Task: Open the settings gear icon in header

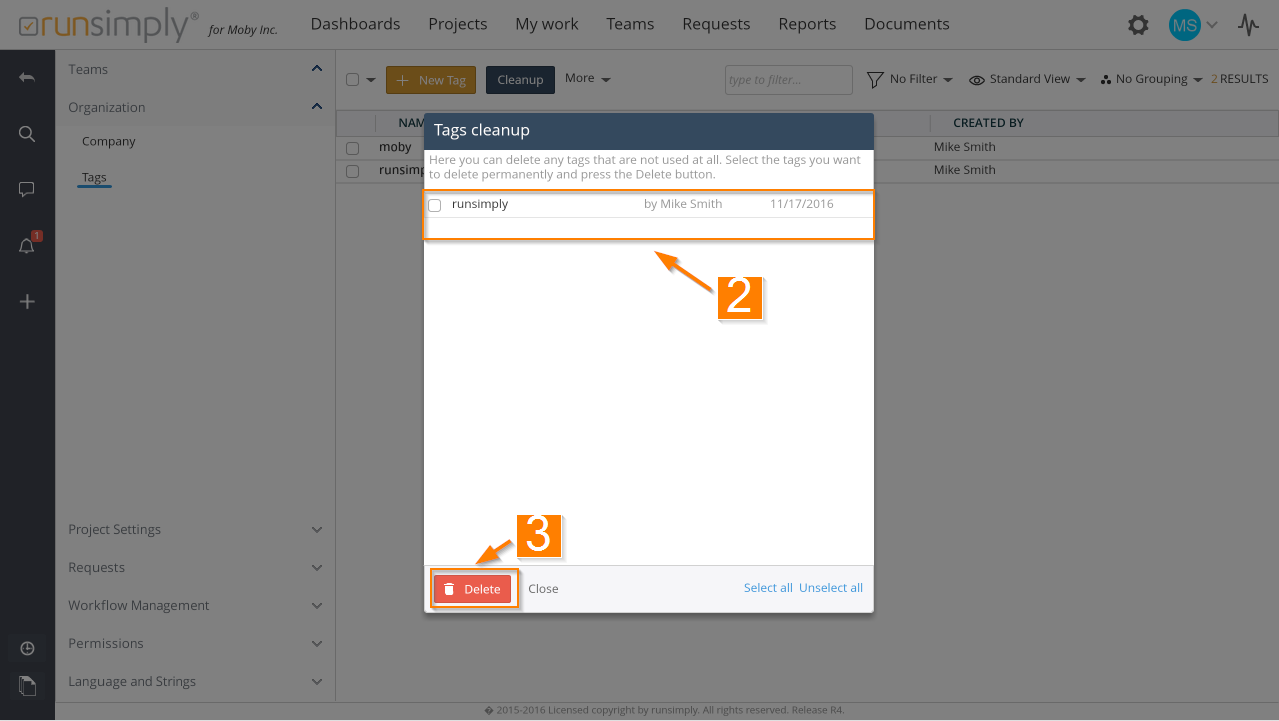Action: tap(1138, 25)
